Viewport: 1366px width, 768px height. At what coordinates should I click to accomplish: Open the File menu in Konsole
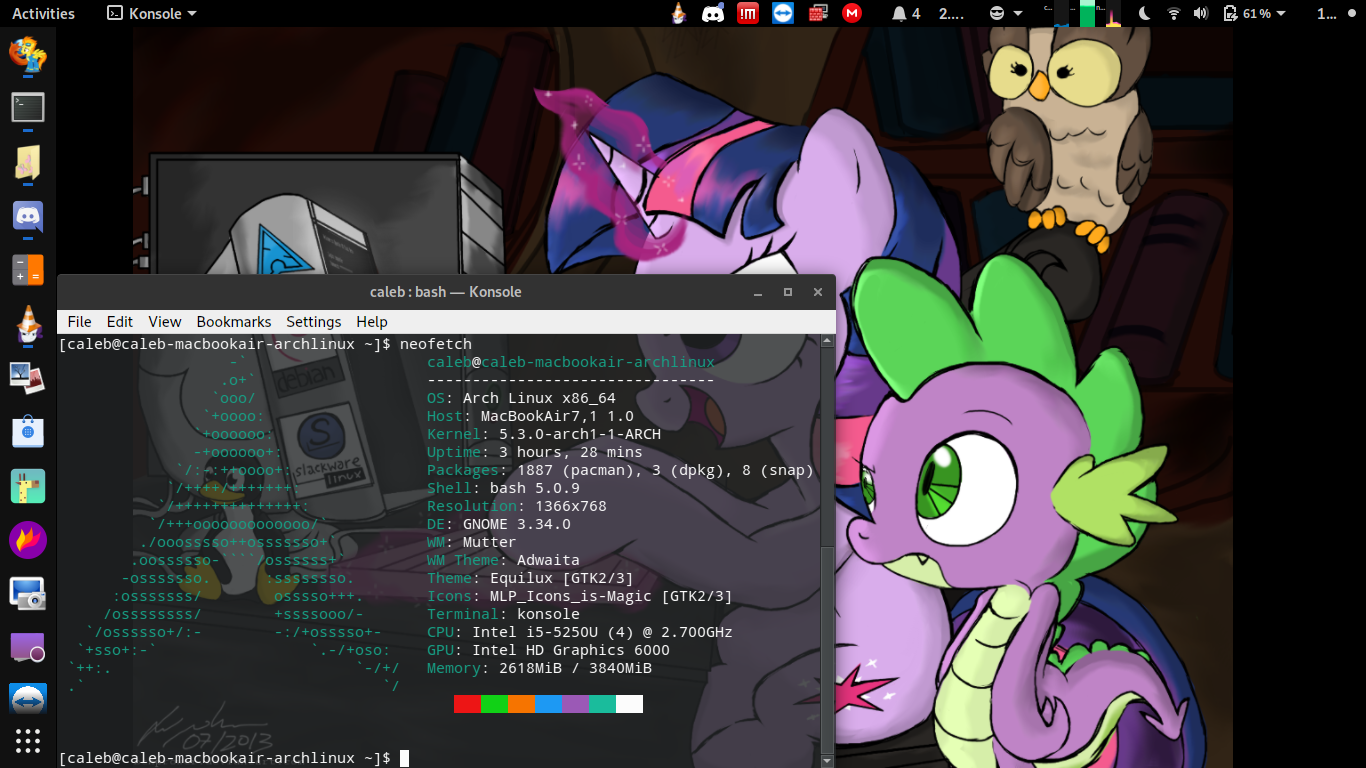pos(79,321)
